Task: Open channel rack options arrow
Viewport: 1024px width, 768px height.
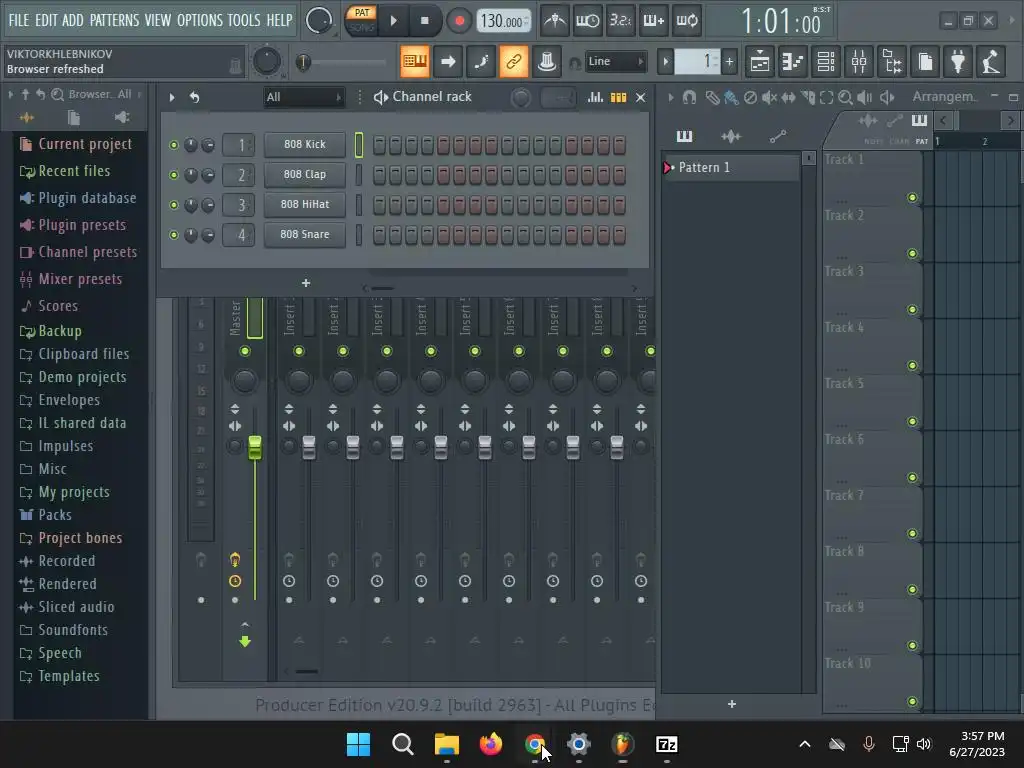Action: pos(172,97)
